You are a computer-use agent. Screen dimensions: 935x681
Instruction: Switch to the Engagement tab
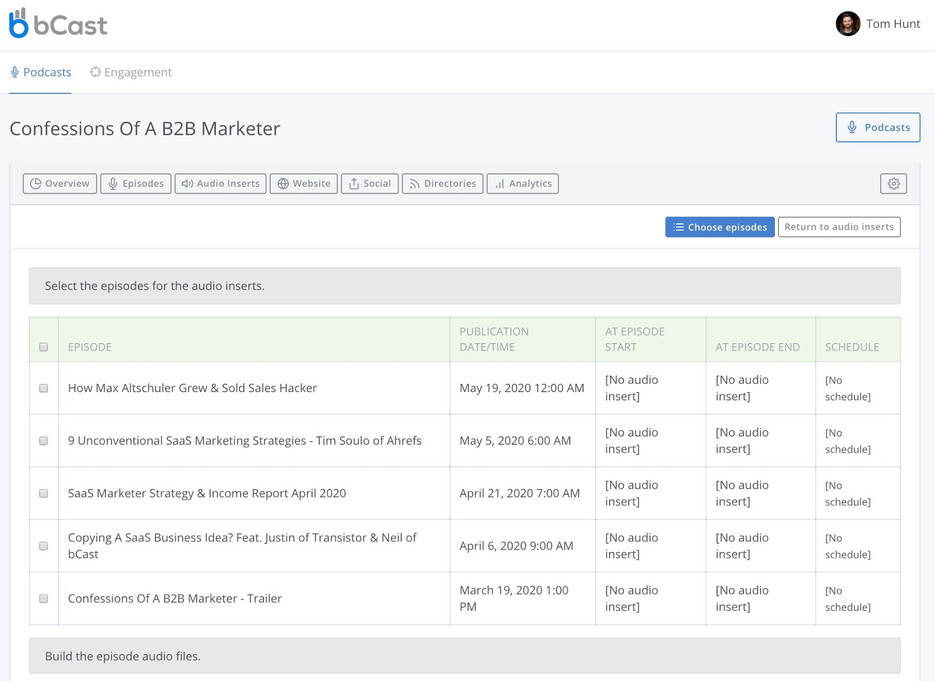130,72
